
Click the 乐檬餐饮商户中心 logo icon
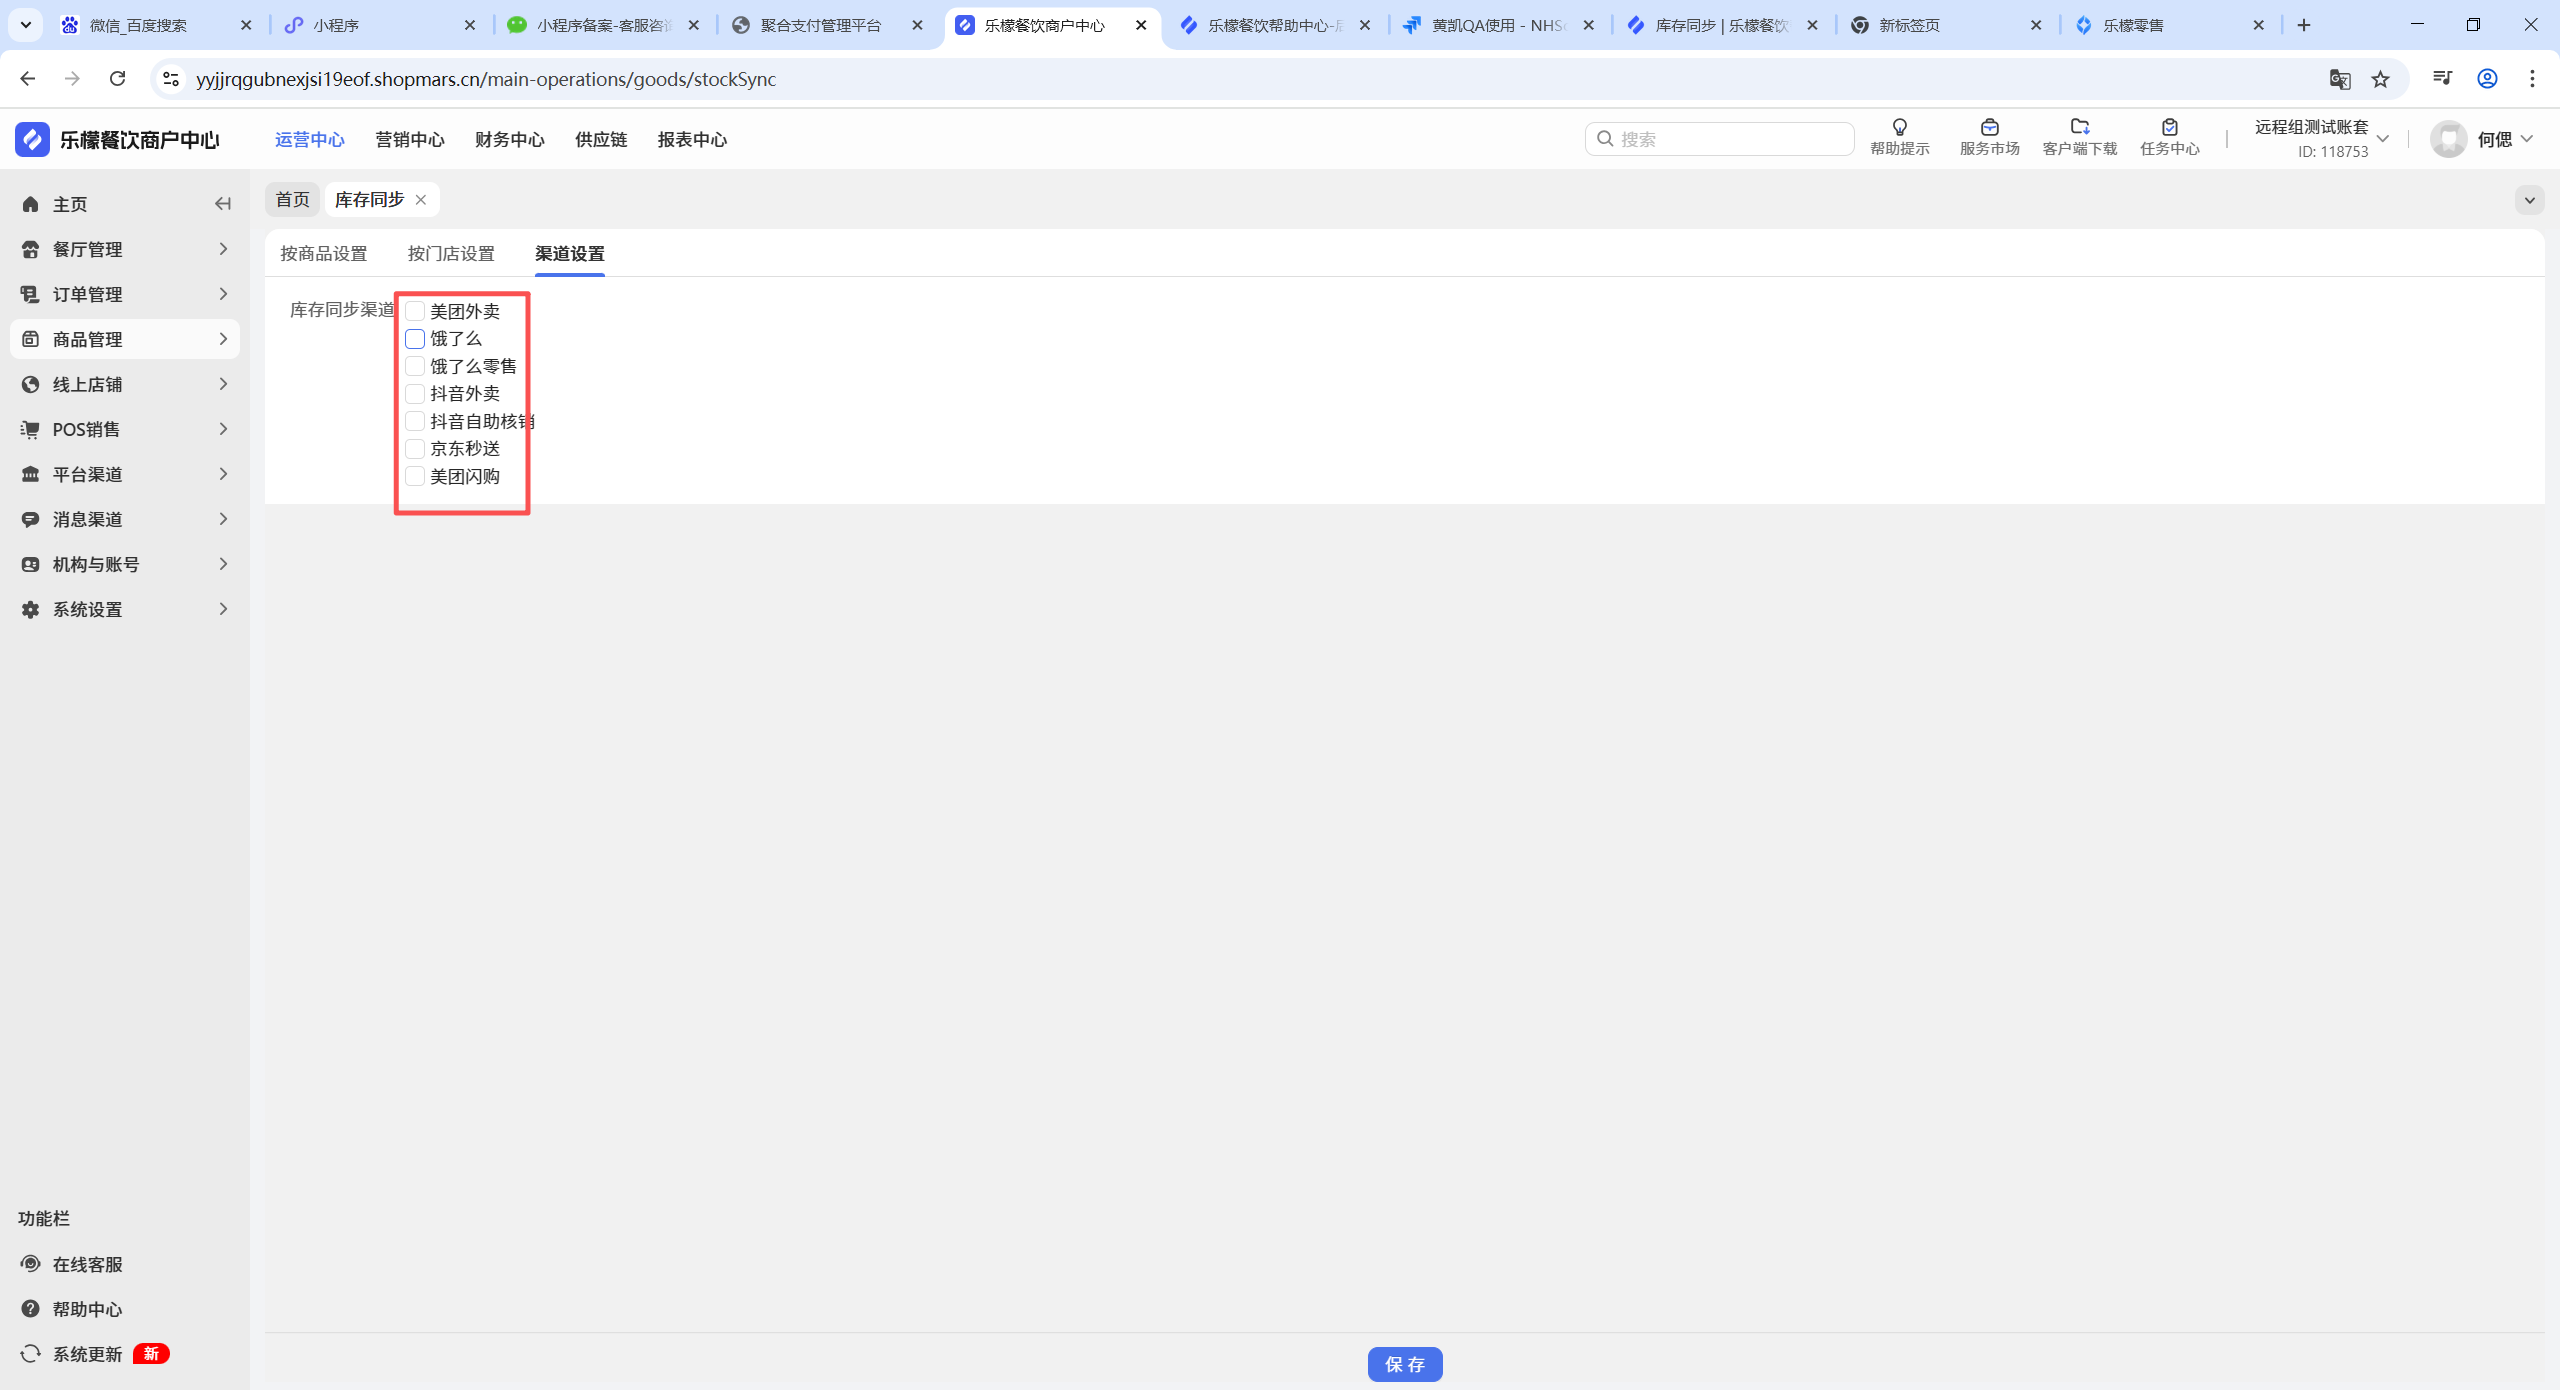point(32,139)
